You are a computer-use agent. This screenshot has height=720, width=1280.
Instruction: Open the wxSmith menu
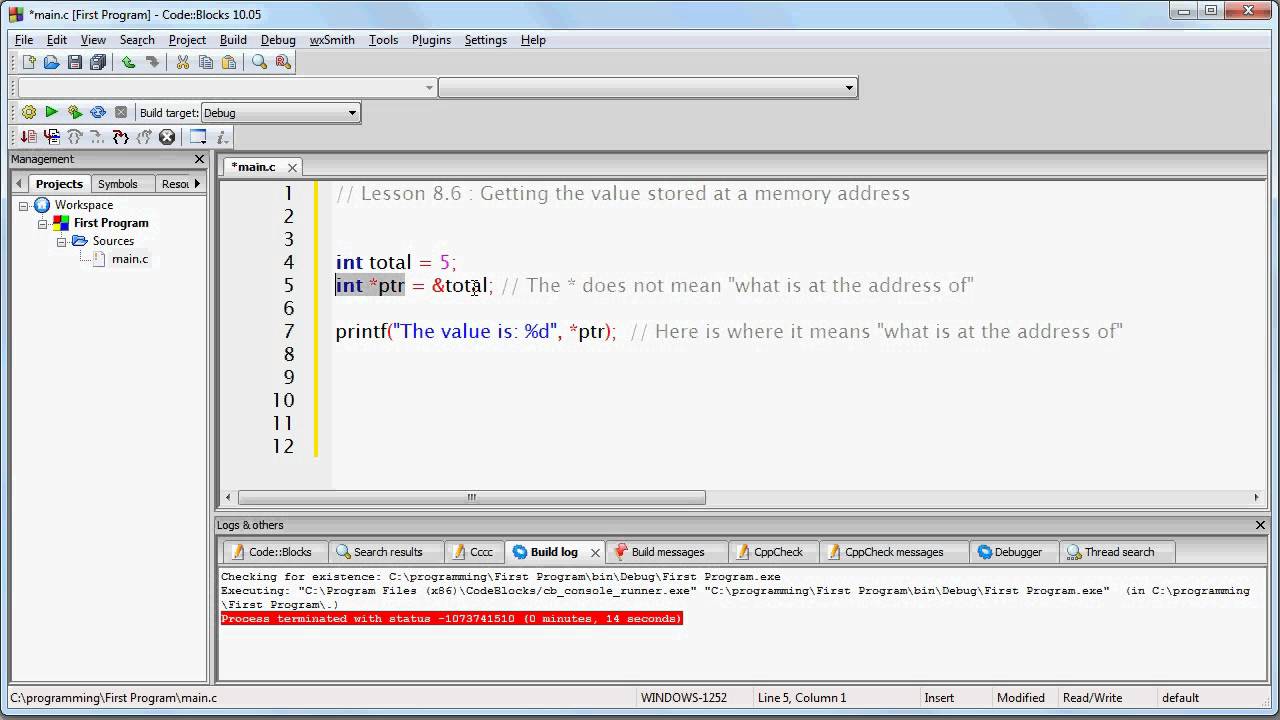point(332,40)
